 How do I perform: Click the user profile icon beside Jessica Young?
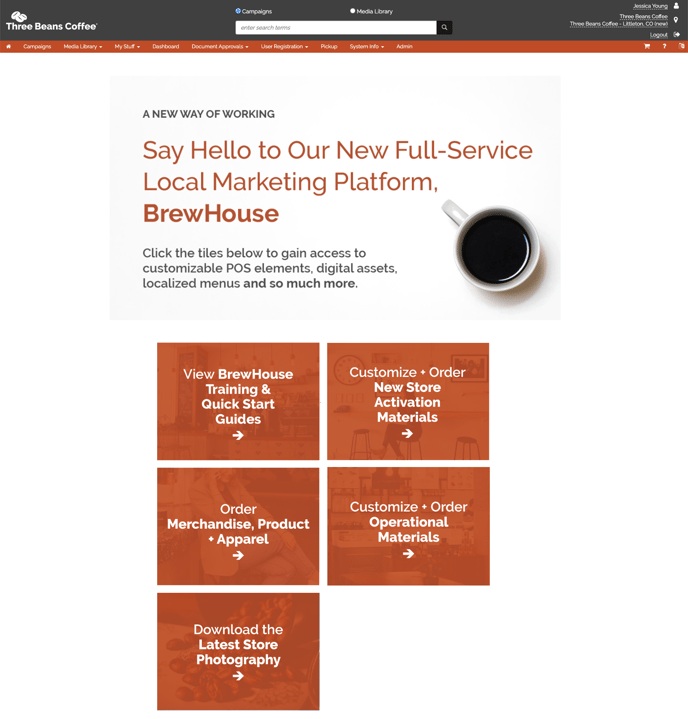tap(676, 6)
